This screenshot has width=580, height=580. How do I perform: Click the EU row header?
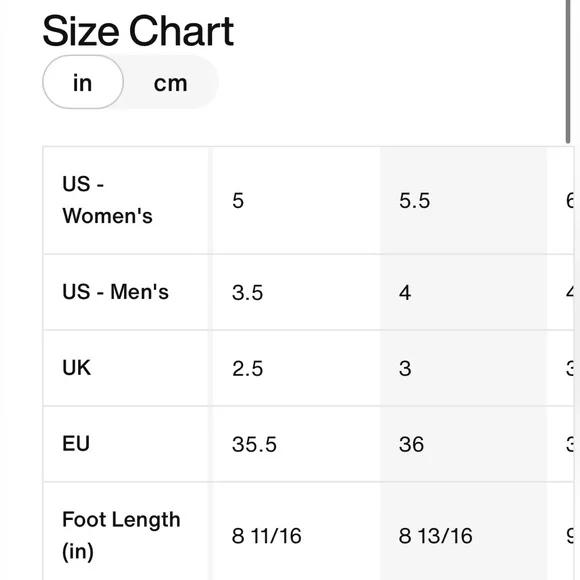coord(126,444)
